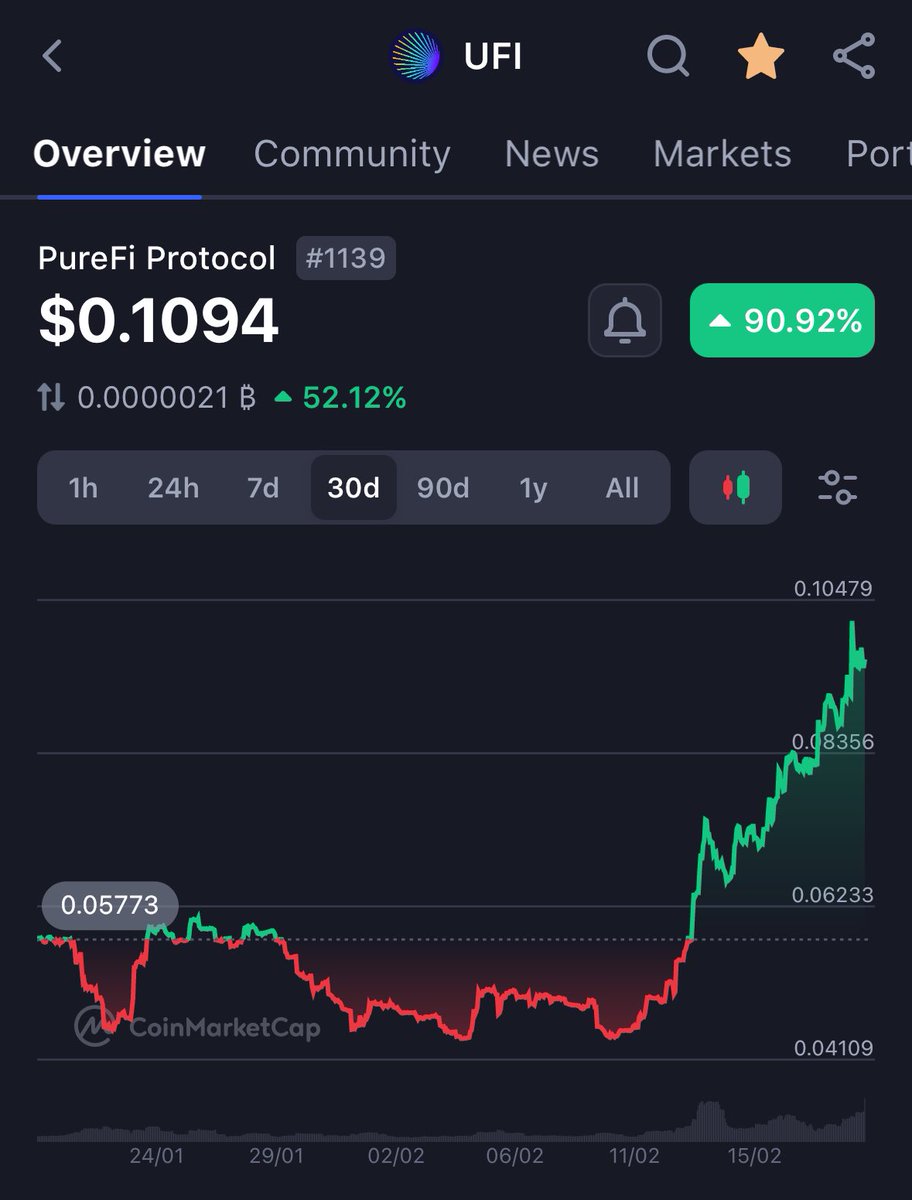Select the 1h chart range
912x1200 pixels.
[x=83, y=488]
